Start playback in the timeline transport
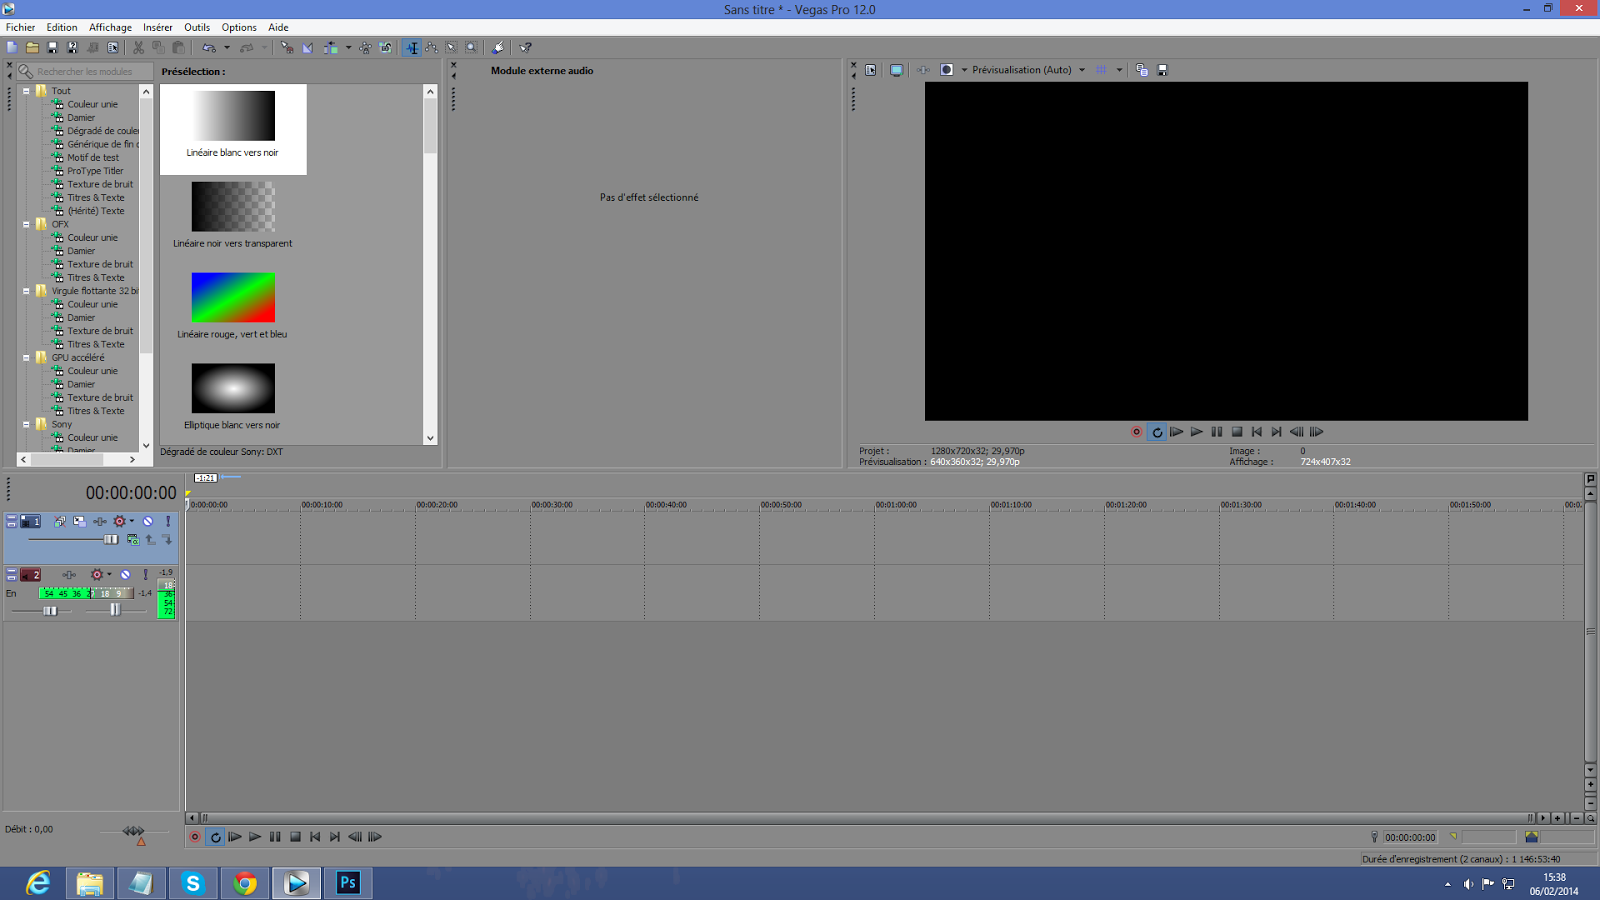1600x900 pixels. click(255, 837)
